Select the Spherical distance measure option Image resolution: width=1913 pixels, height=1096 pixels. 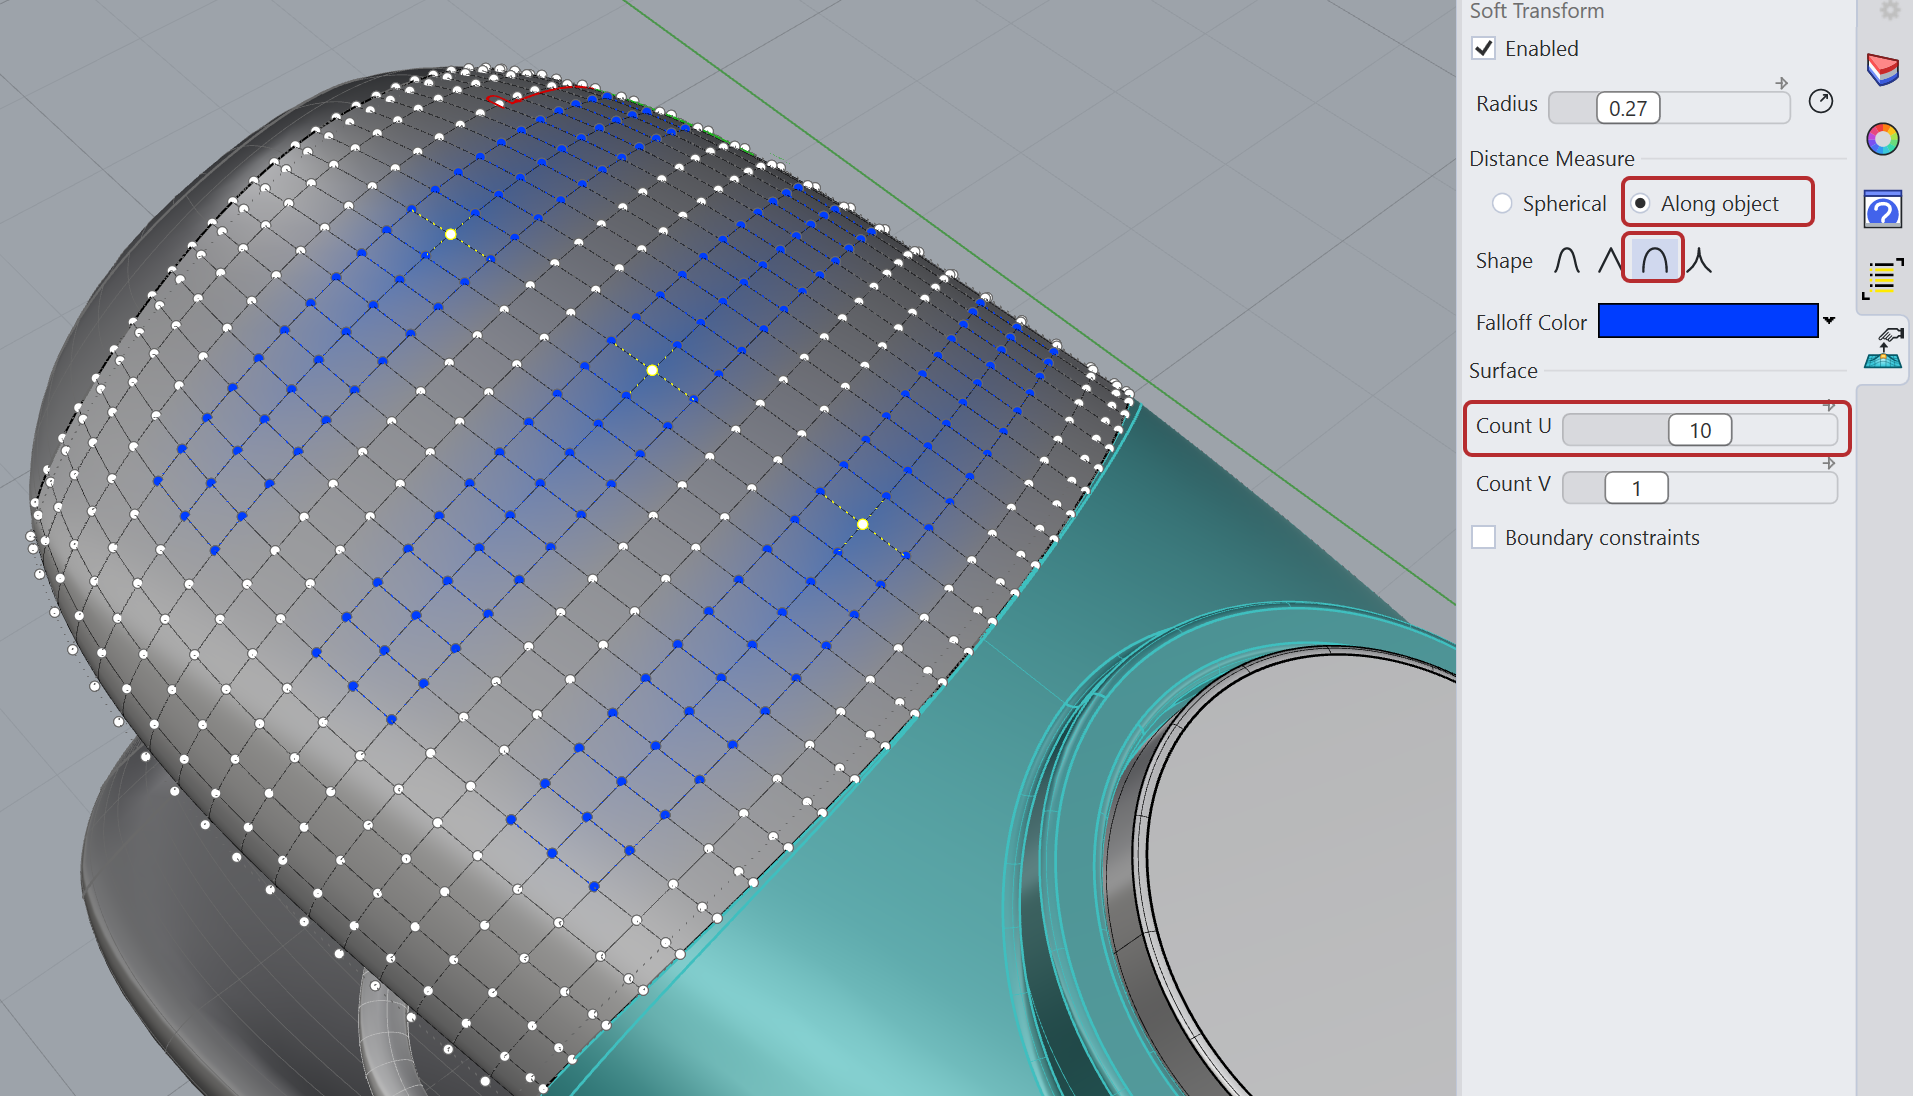tap(1502, 203)
